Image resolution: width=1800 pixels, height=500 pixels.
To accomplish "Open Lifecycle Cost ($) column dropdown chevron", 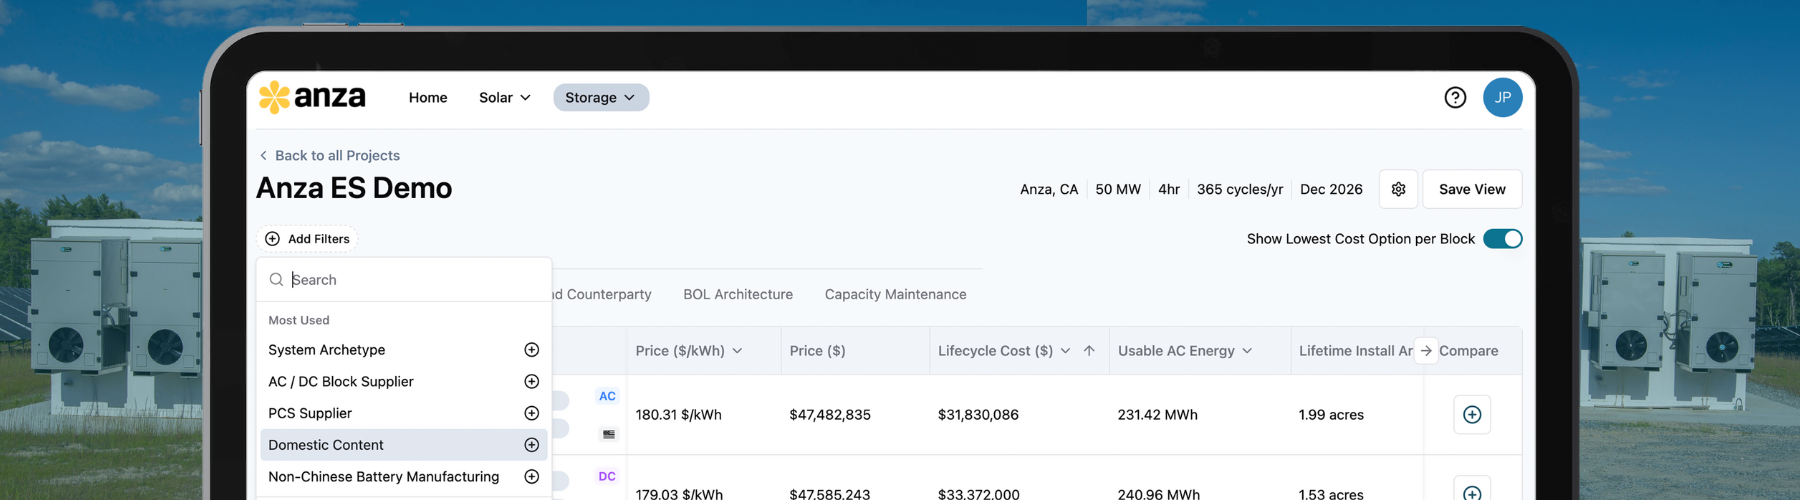I will coord(1065,351).
